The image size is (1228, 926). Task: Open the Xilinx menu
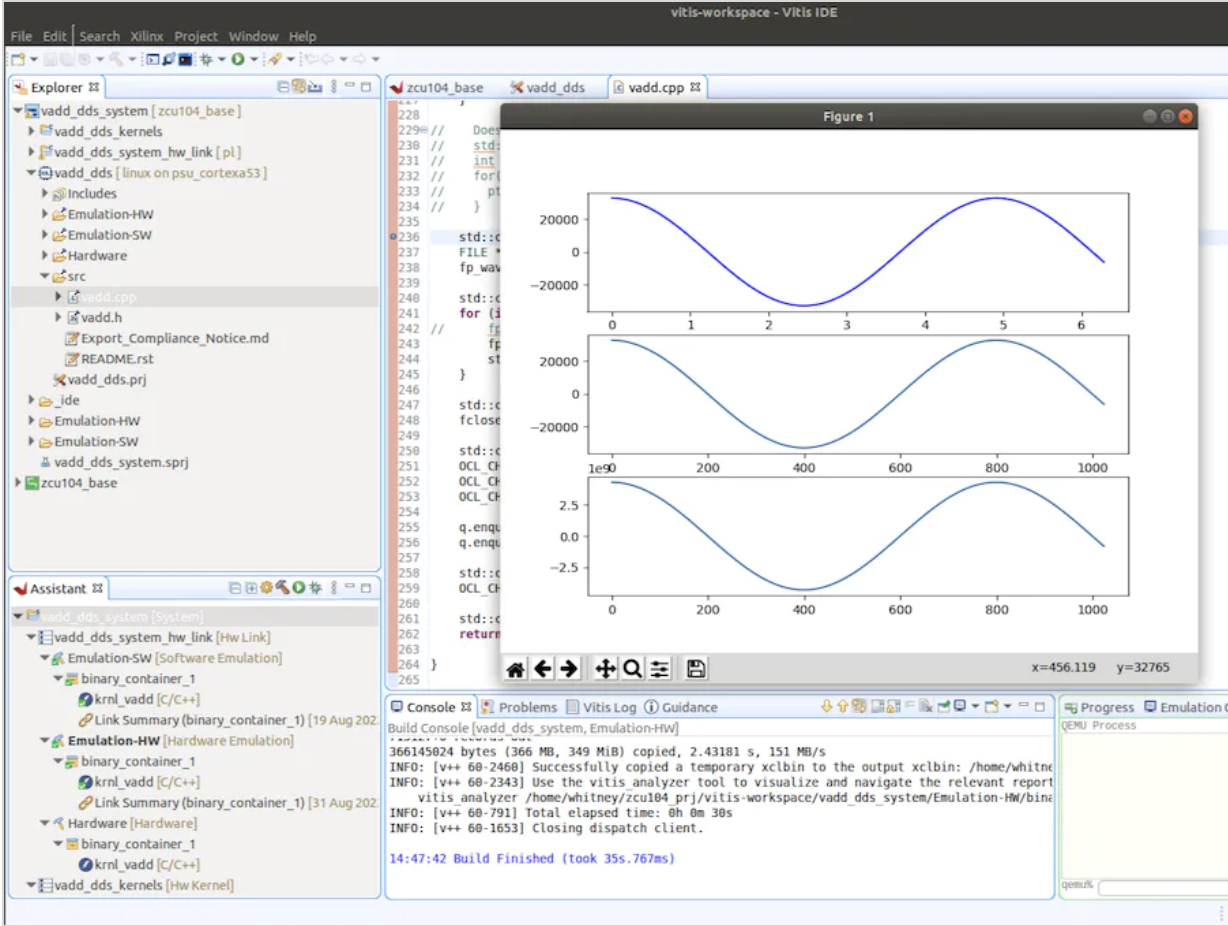pyautogui.click(x=146, y=36)
